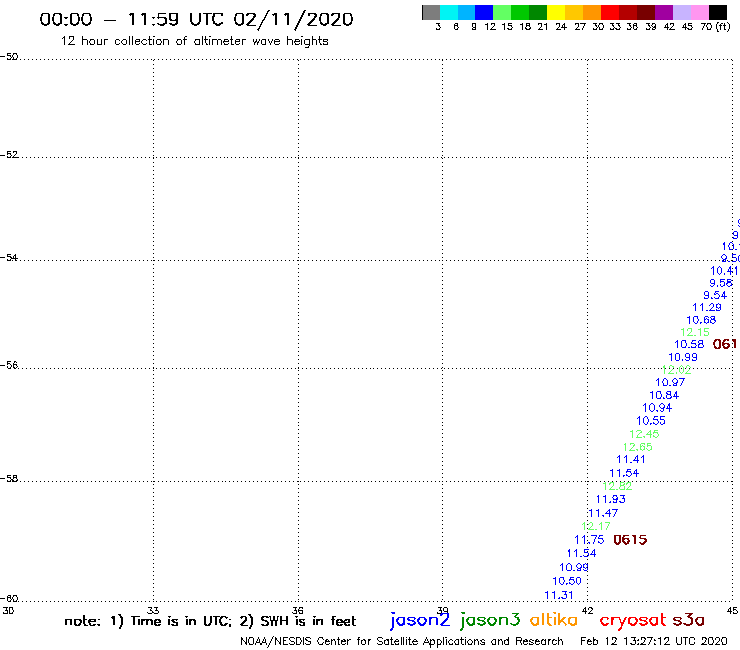Click the latitude axis label -60
Image resolution: width=740 pixels, height=650 pixels.
coord(9,599)
